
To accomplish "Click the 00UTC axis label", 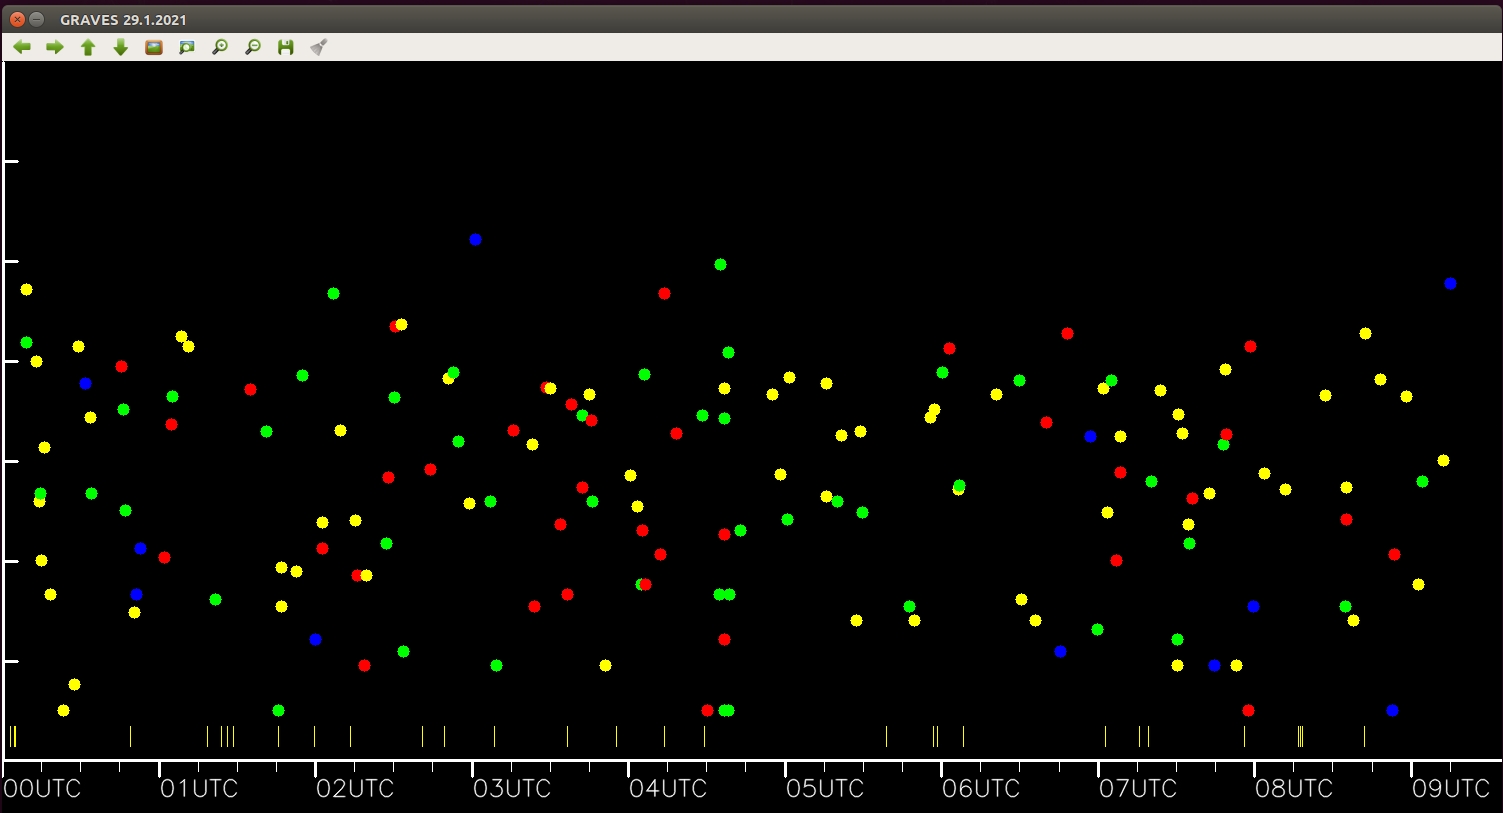I will 42,789.
